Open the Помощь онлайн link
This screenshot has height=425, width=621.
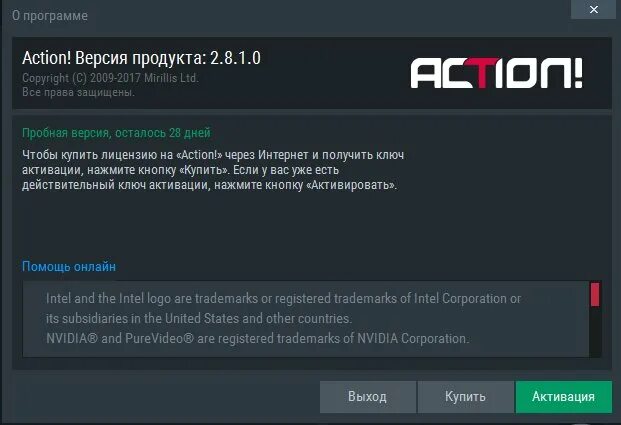(x=69, y=267)
